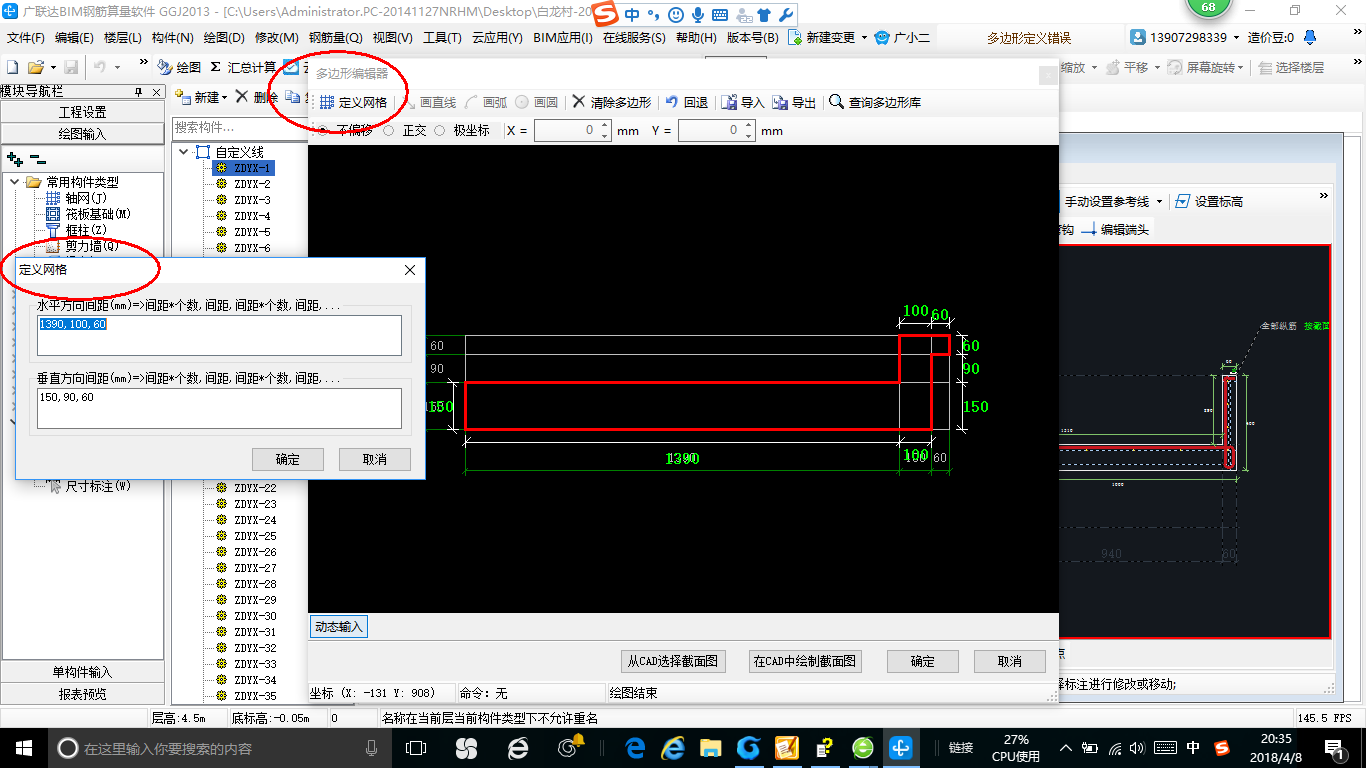Screen dimensions: 1366x768
Task: Click the plus expand-all icon in navigator
Action: 14,159
